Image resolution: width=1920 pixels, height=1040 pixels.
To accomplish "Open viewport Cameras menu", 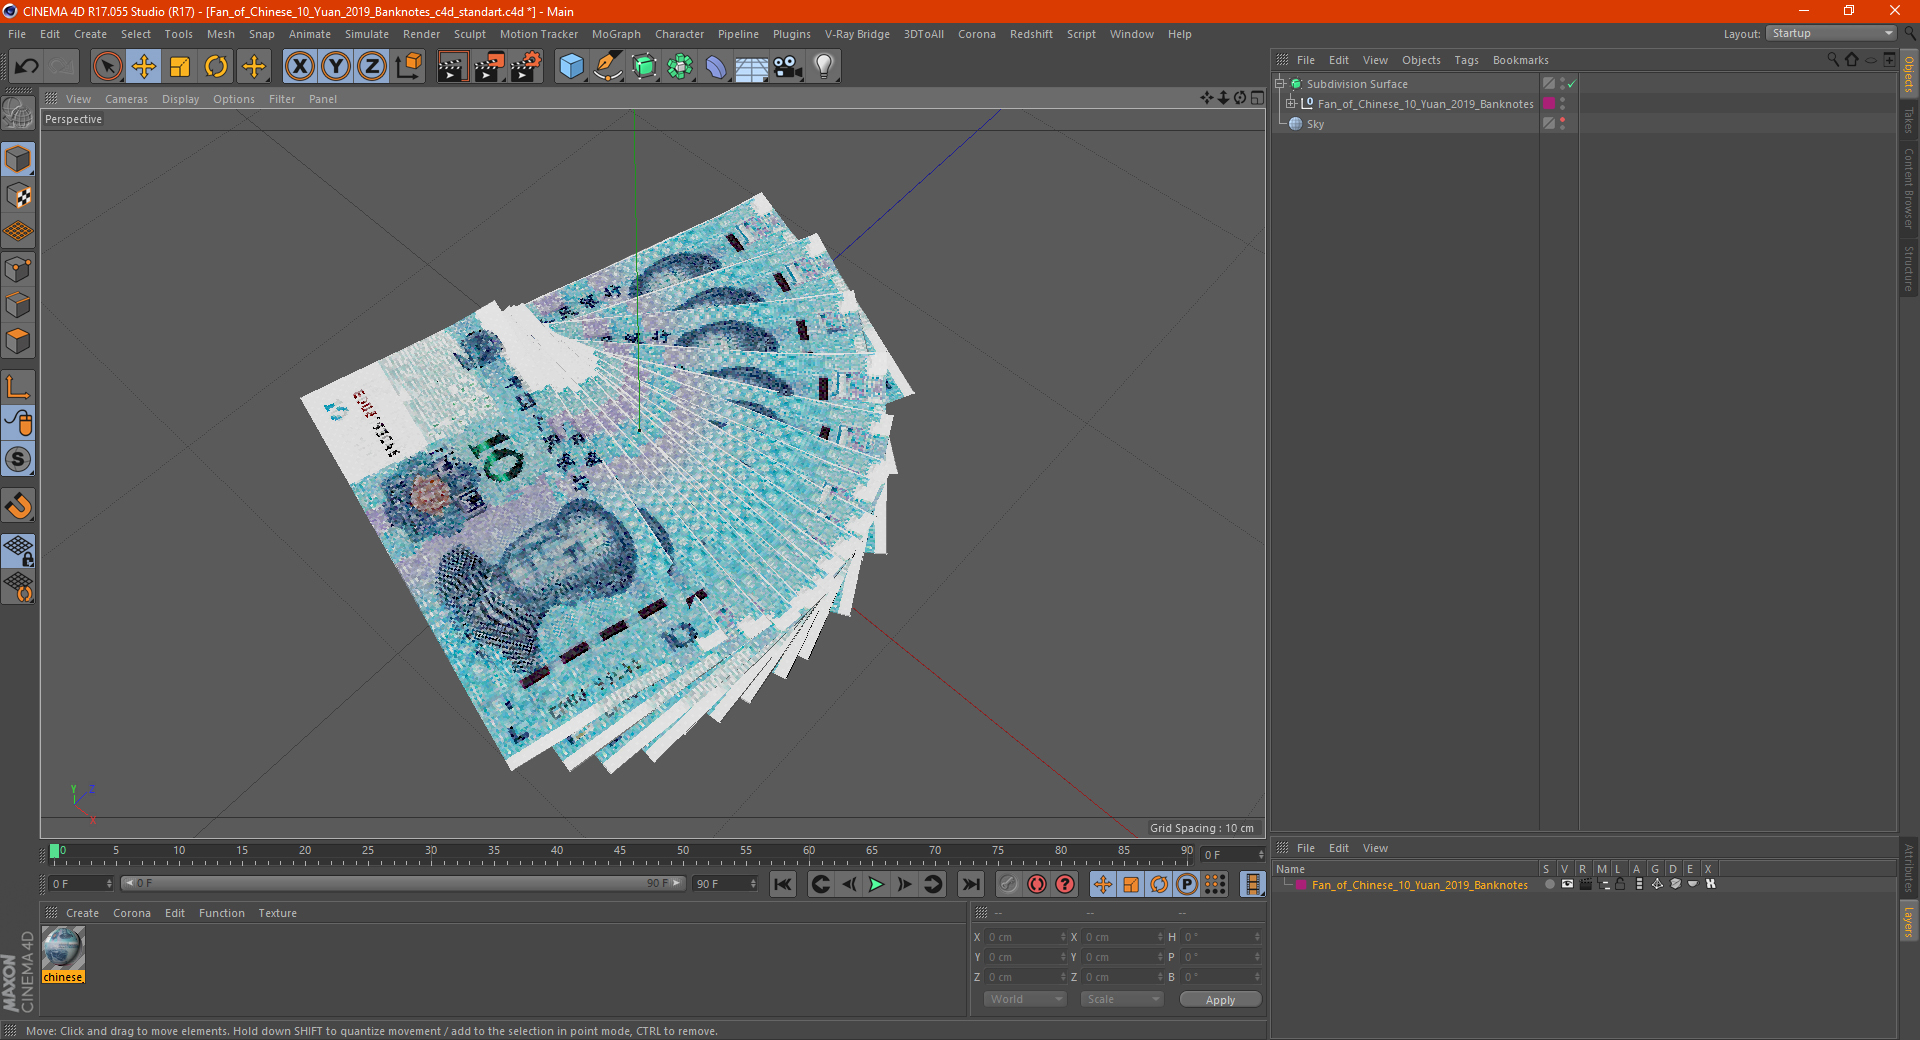I will point(126,99).
